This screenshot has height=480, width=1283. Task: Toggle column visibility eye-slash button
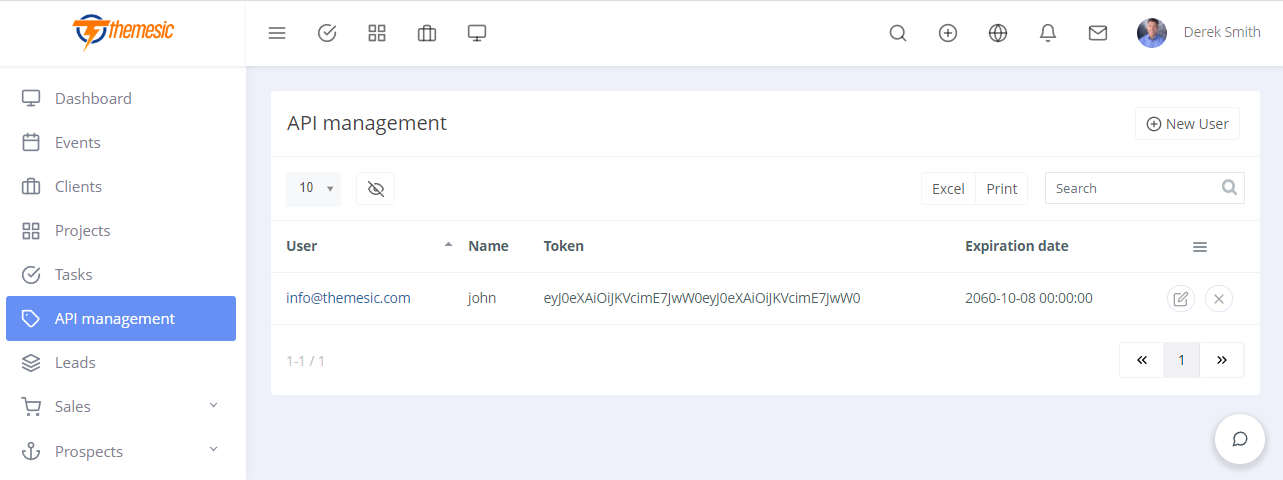(x=376, y=188)
